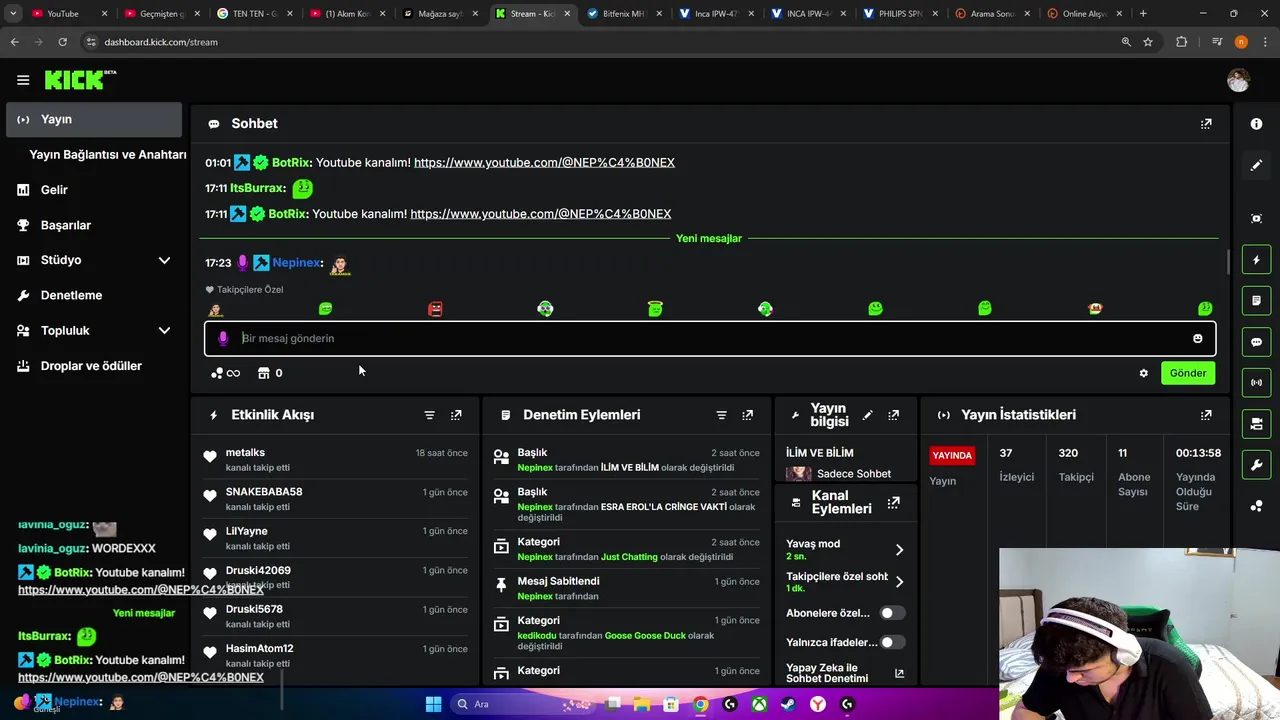The height and width of the screenshot is (720, 1280).
Task: Click the Gönder send button
Action: (x=1188, y=373)
